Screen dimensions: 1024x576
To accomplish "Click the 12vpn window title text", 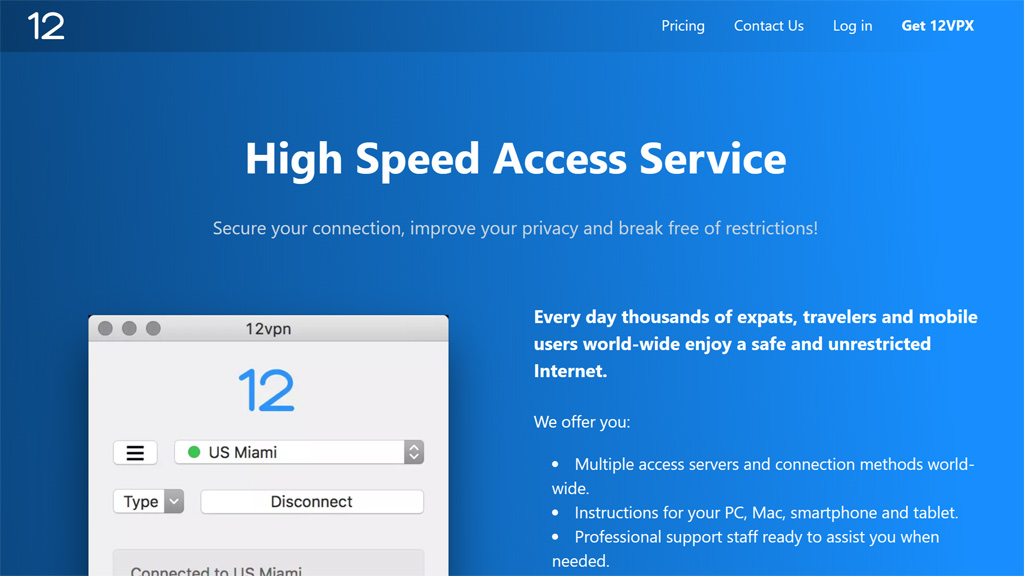I will click(x=268, y=328).
